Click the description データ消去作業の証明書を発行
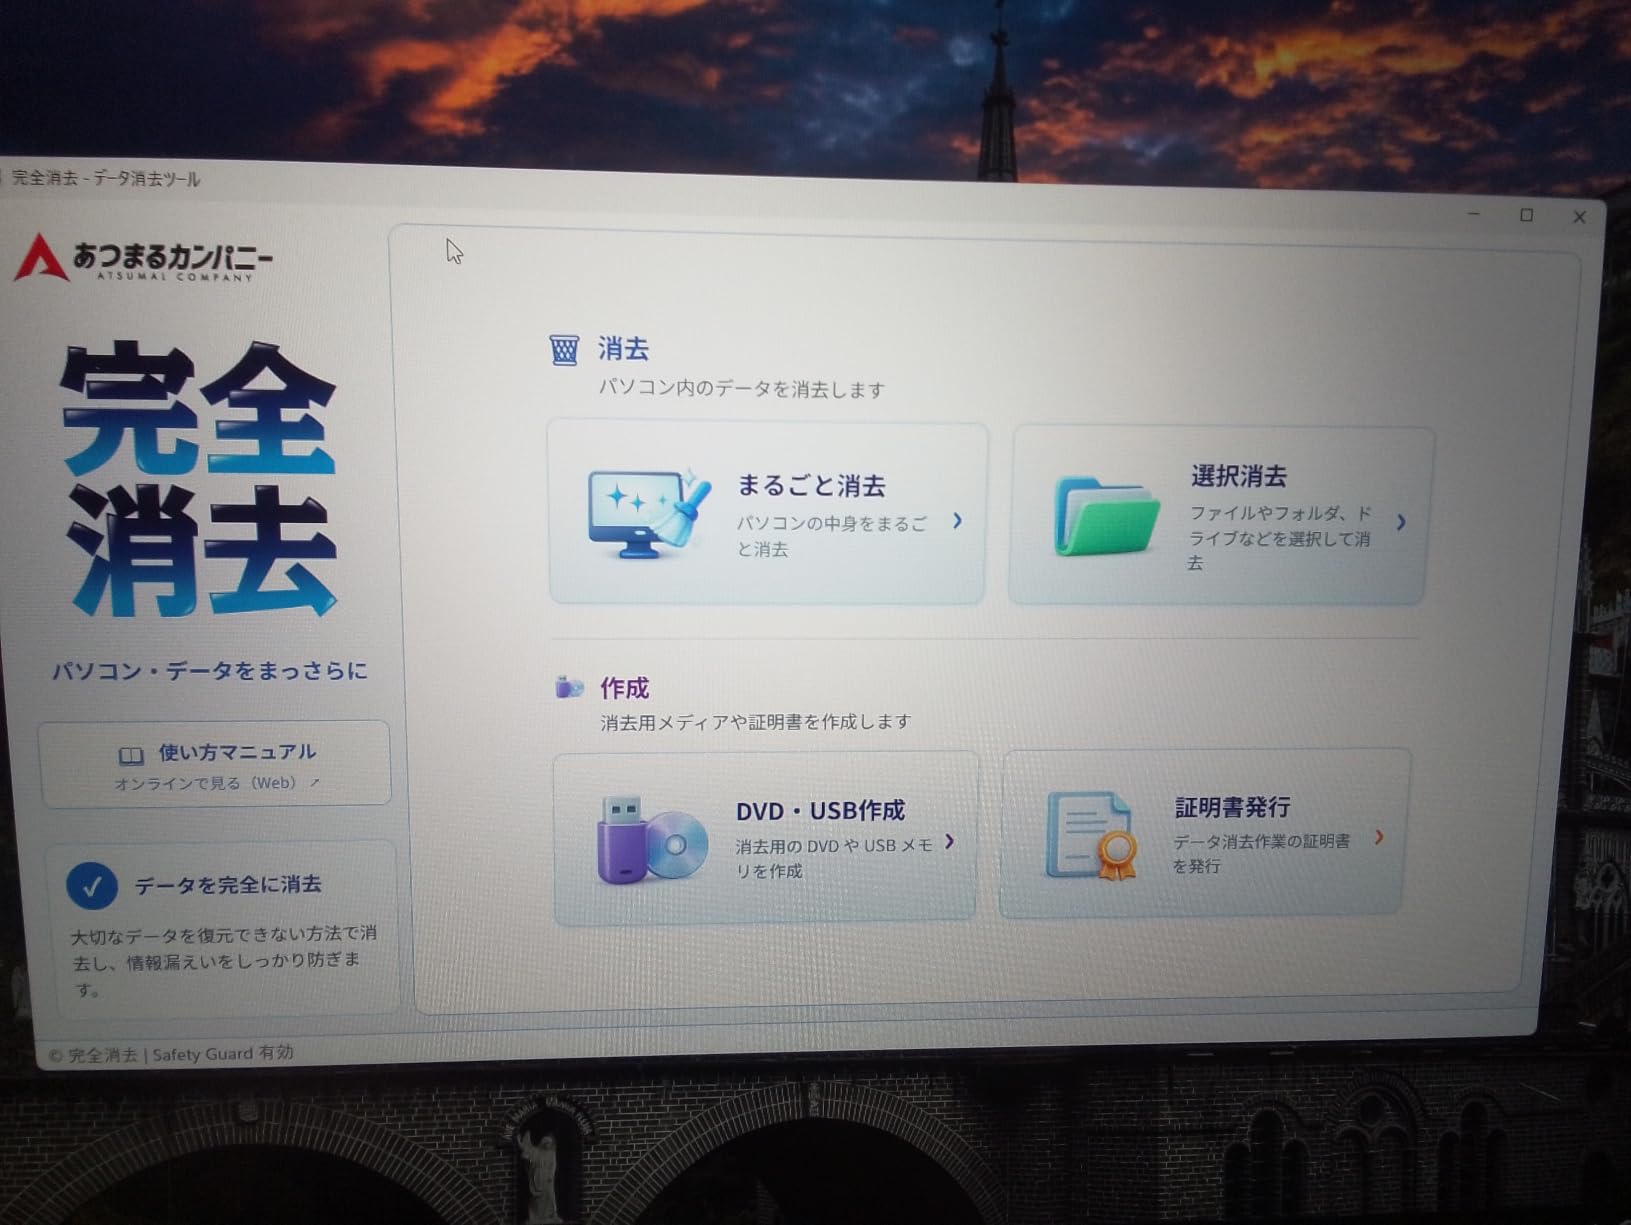1631x1225 pixels. point(1261,853)
